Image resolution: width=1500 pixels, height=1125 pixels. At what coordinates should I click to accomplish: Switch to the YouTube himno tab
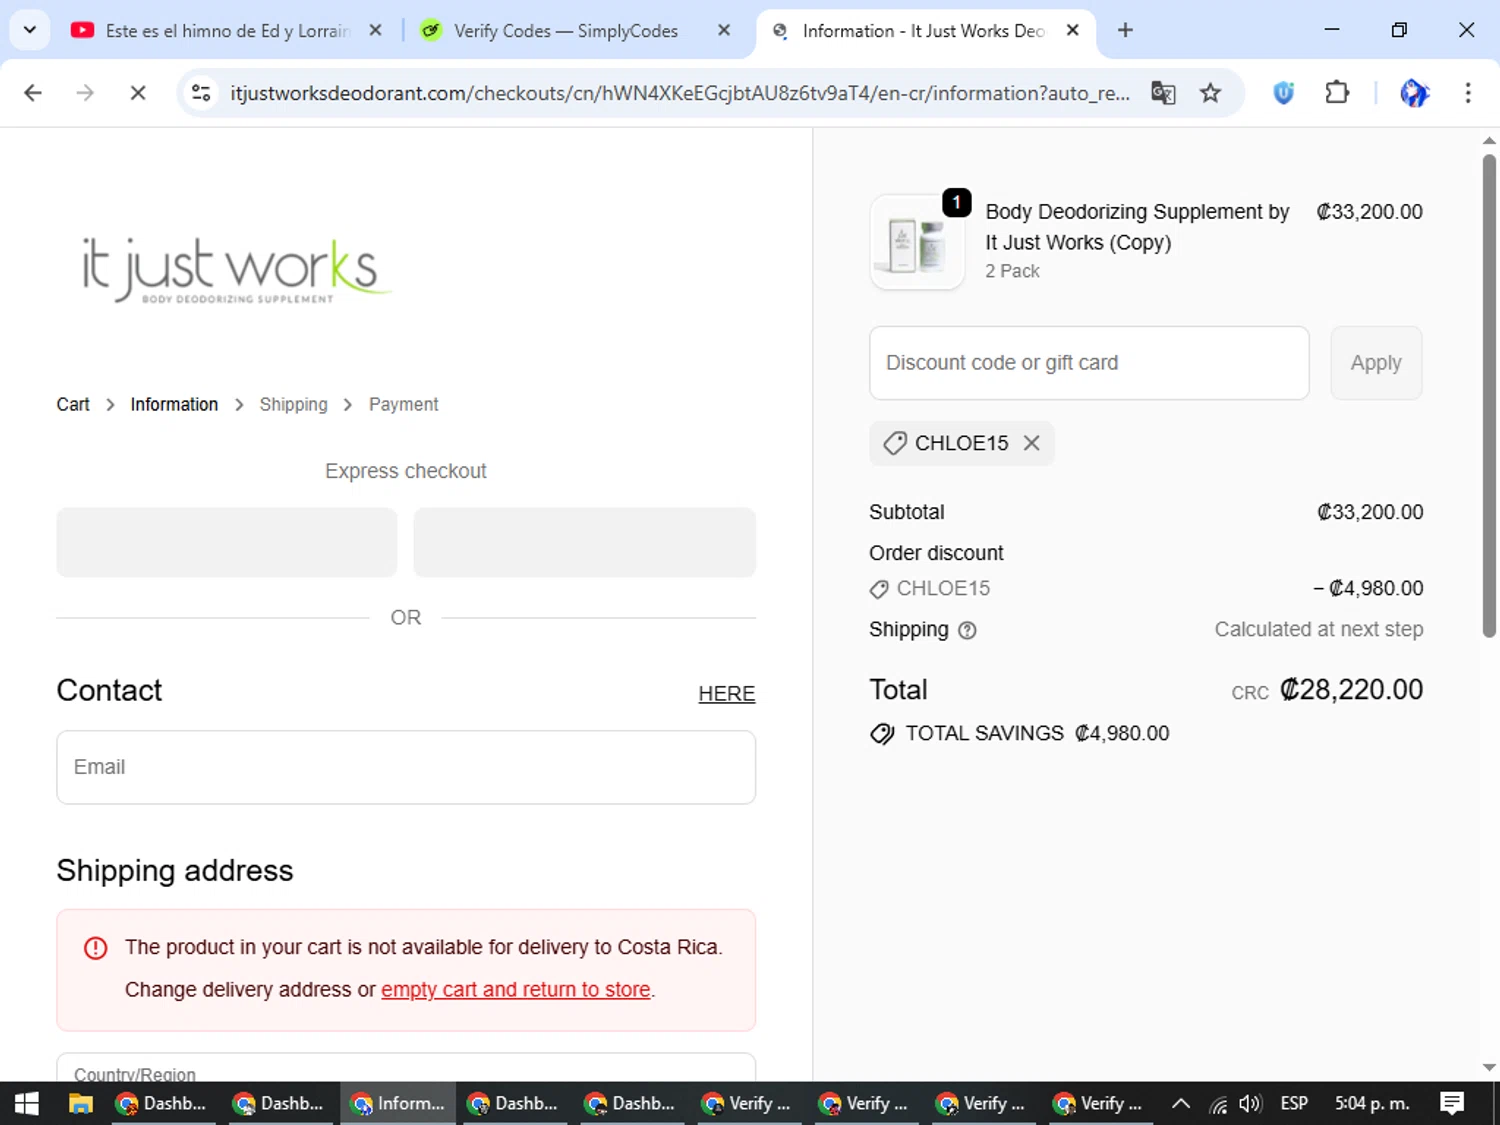coord(228,31)
